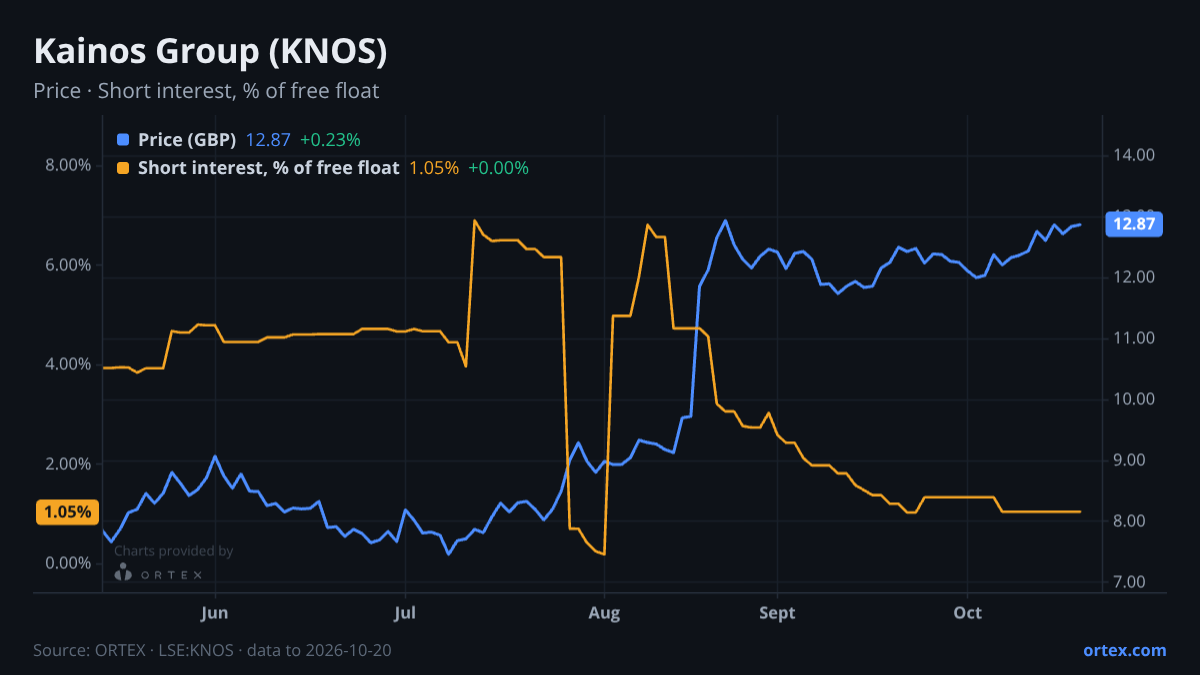Click the Jun label on the x-axis
Image resolution: width=1200 pixels, height=675 pixels.
(x=215, y=612)
